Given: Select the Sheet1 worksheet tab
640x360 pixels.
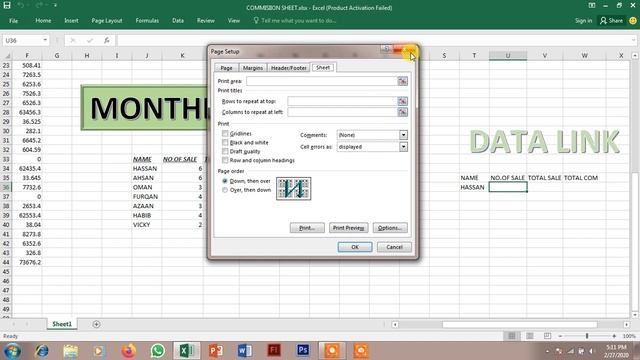Looking at the screenshot, I should click(62, 324).
